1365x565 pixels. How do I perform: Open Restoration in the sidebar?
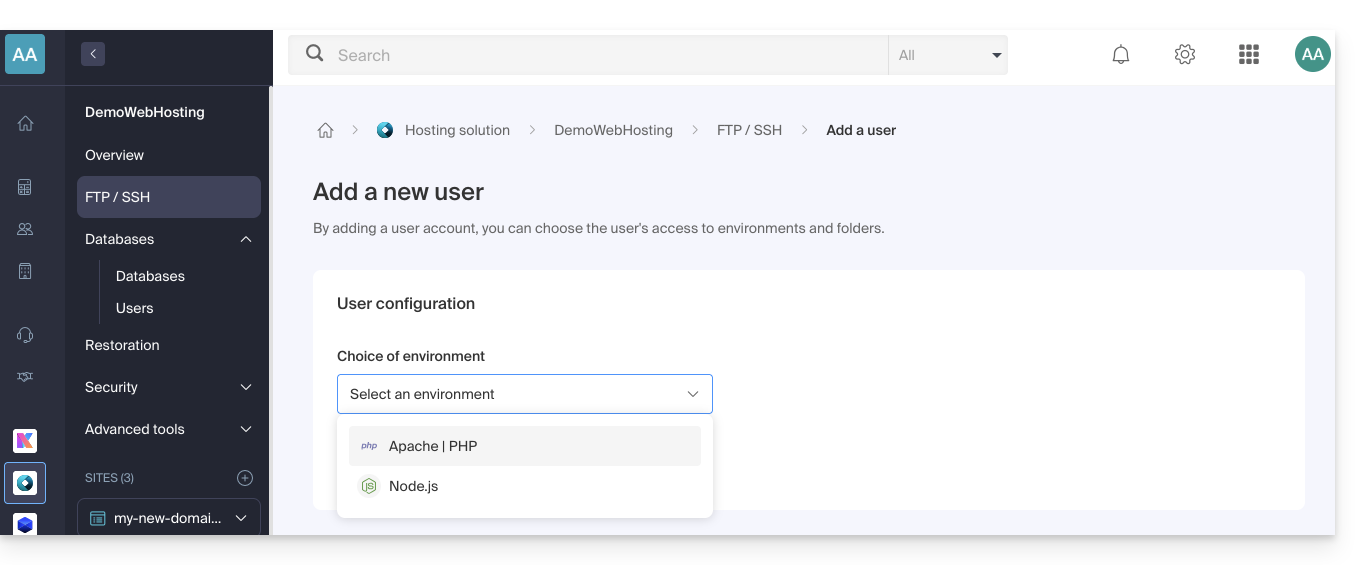coord(122,345)
